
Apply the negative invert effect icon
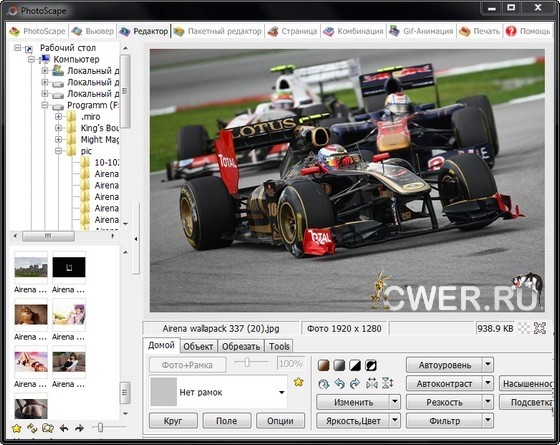pos(371,365)
